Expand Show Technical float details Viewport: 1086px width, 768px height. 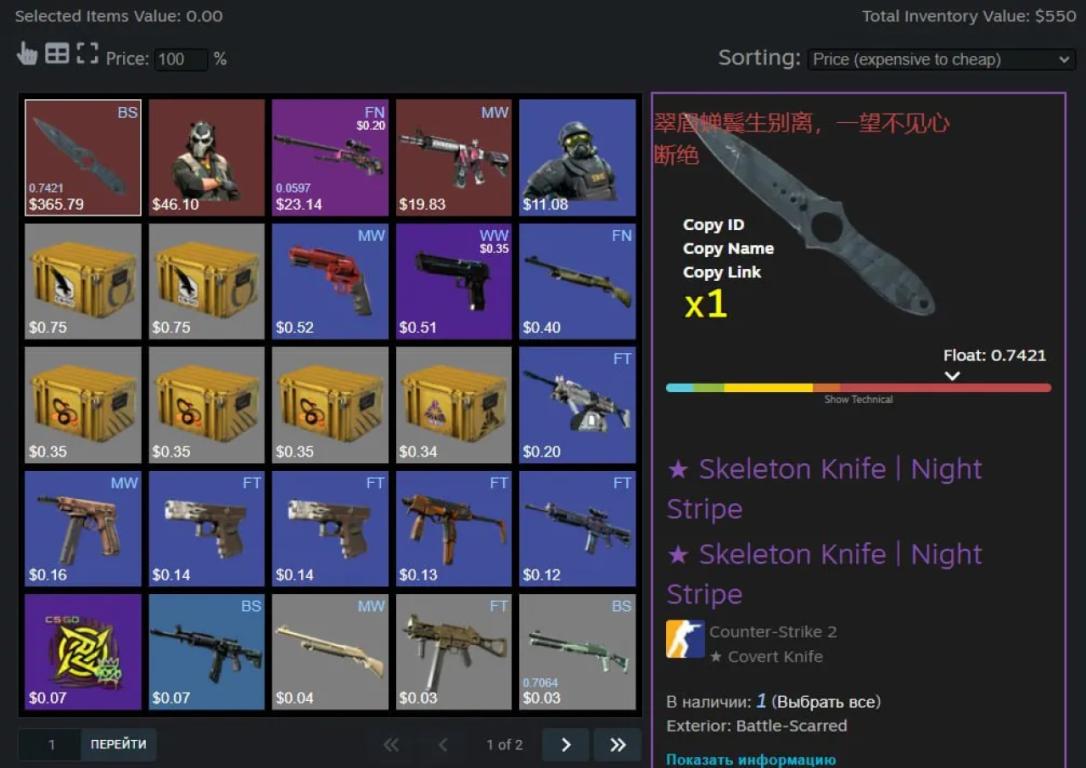click(x=858, y=400)
